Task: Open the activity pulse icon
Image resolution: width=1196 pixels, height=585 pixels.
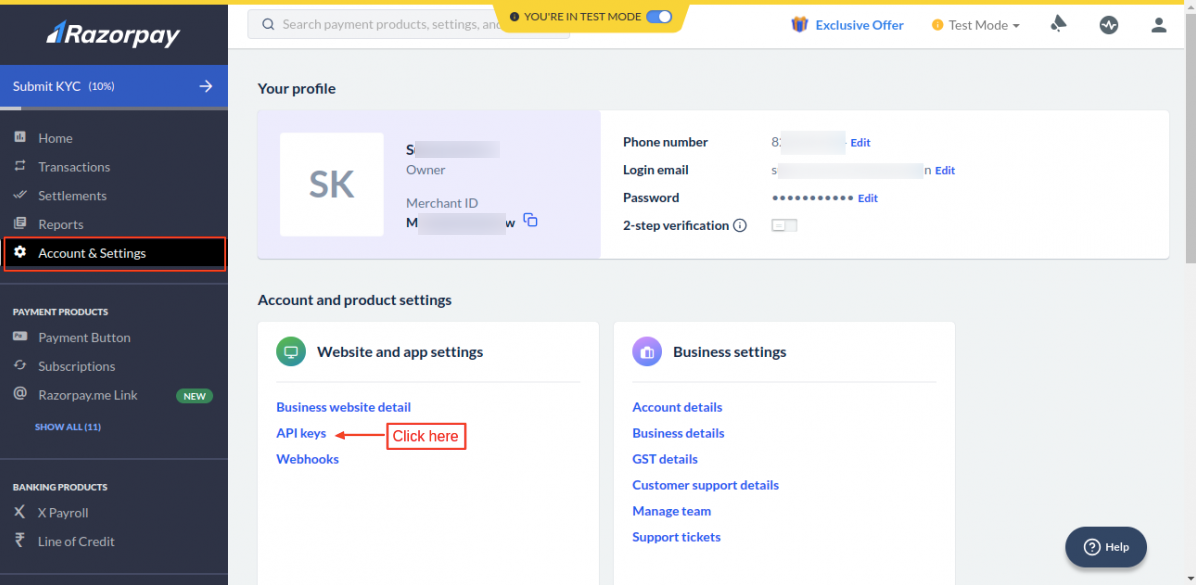Action: click(x=1108, y=25)
